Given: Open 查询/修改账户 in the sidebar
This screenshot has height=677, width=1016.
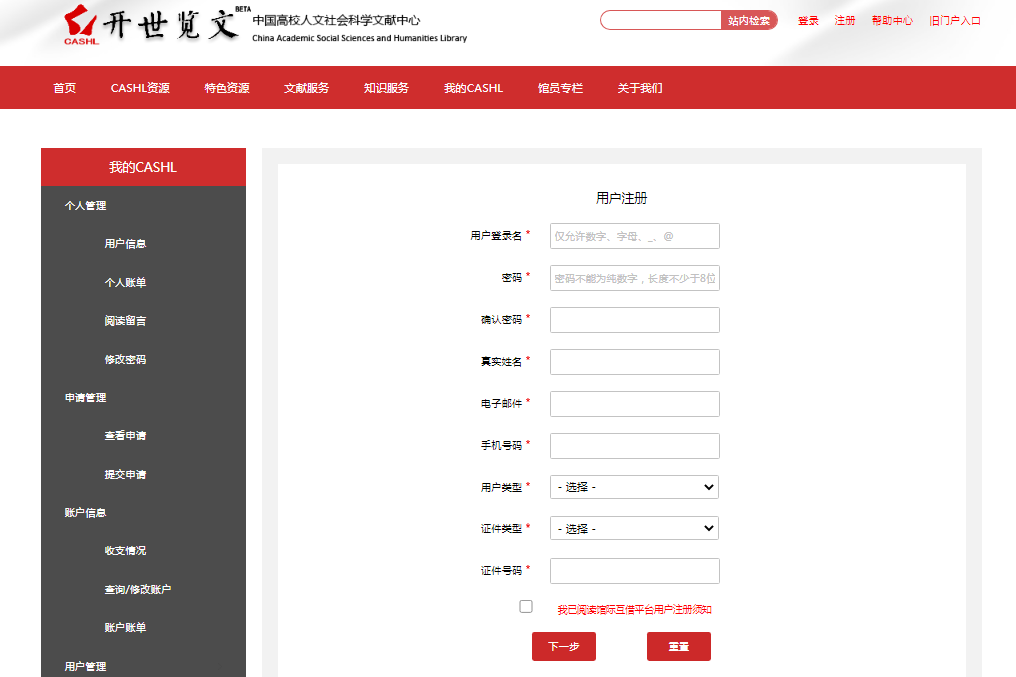Looking at the screenshot, I should click(x=138, y=590).
